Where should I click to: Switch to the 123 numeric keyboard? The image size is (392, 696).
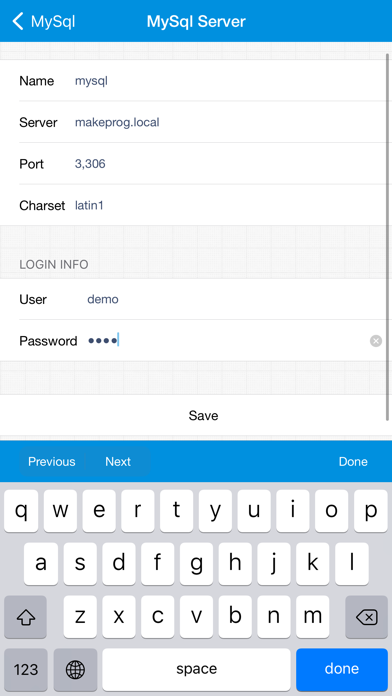26,669
